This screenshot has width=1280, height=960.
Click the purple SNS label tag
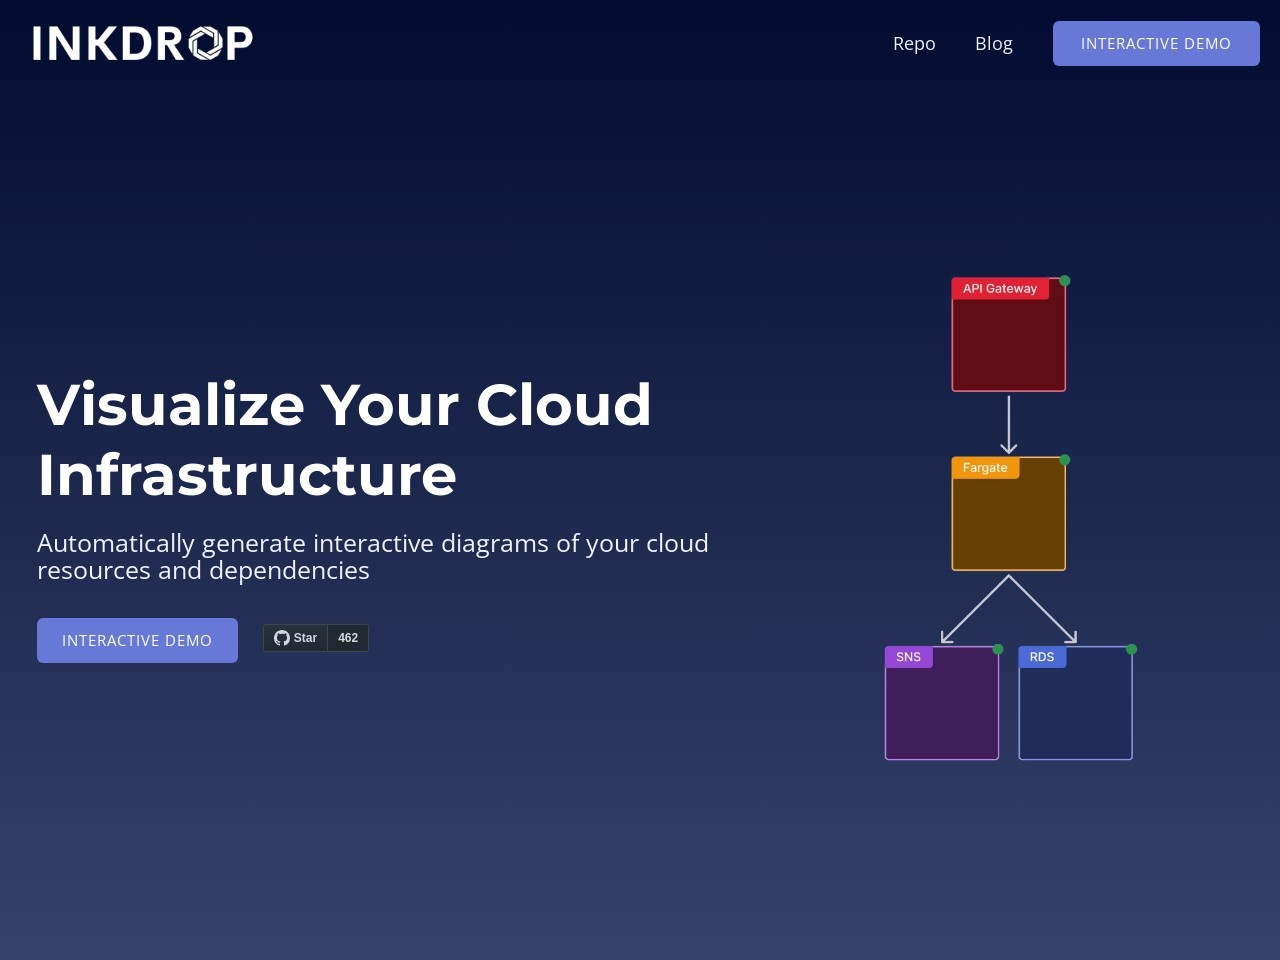pyautogui.click(x=909, y=657)
